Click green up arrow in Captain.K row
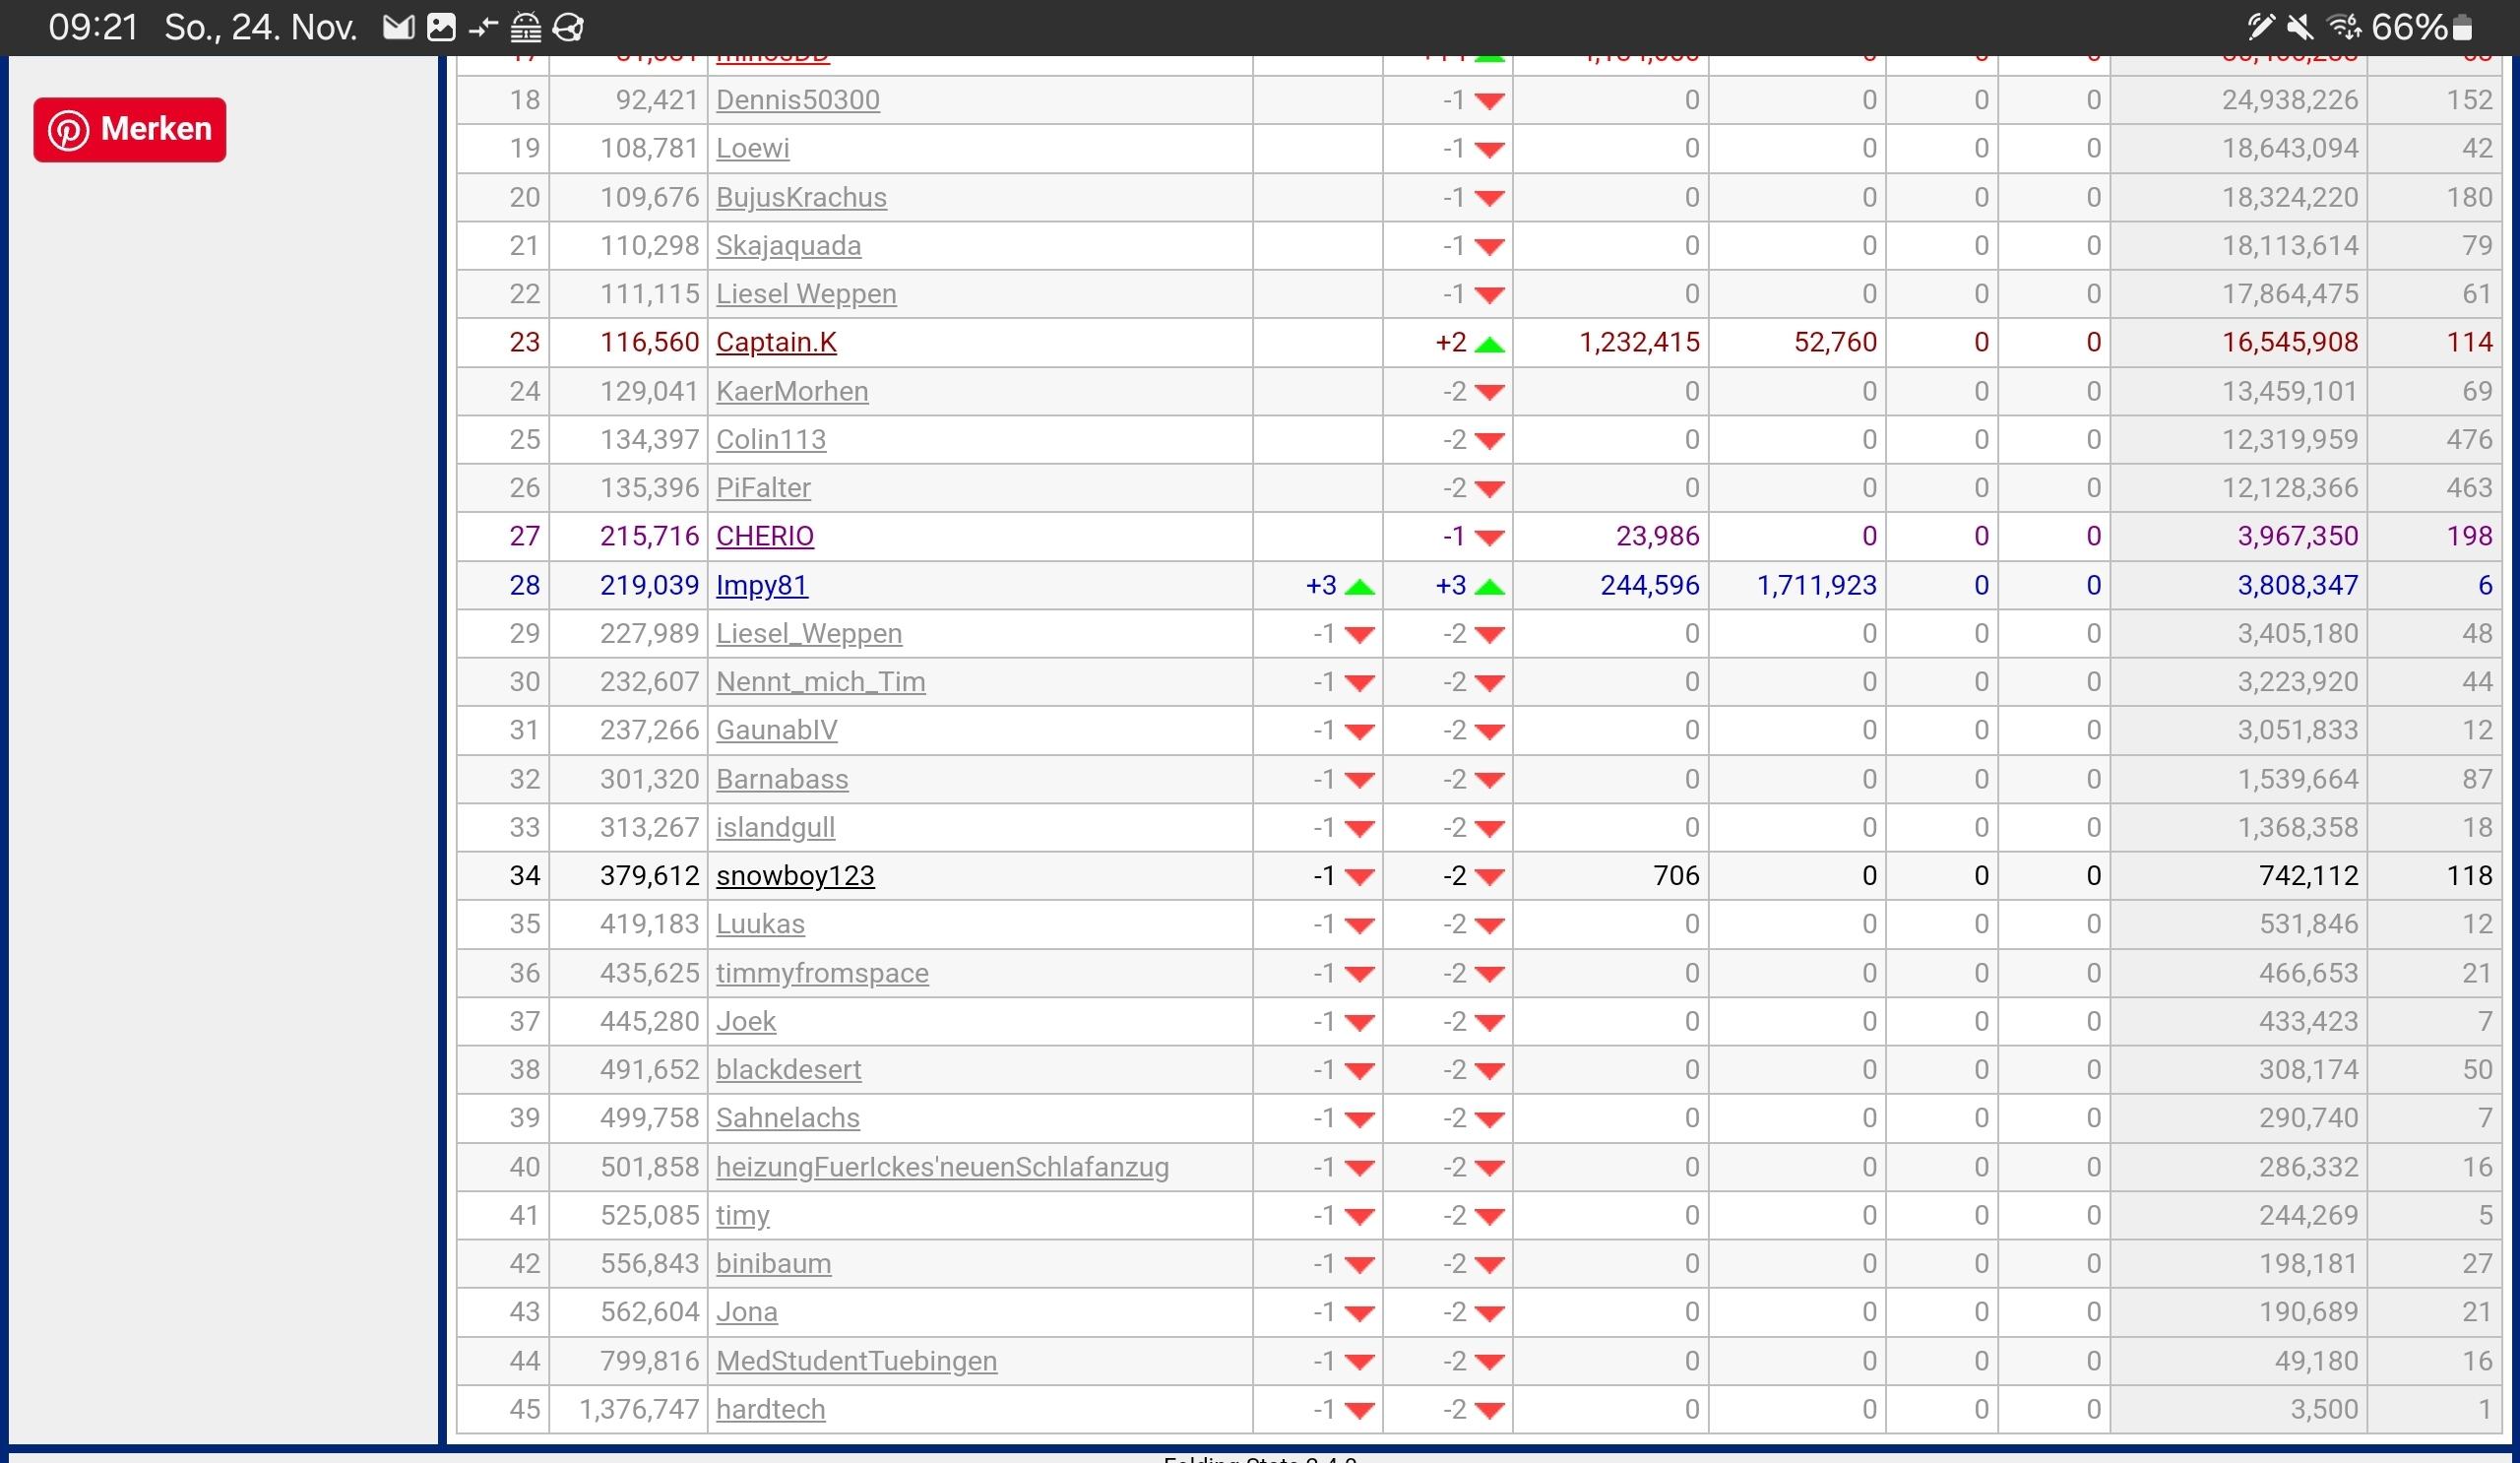The image size is (2520, 1463). 1489,344
